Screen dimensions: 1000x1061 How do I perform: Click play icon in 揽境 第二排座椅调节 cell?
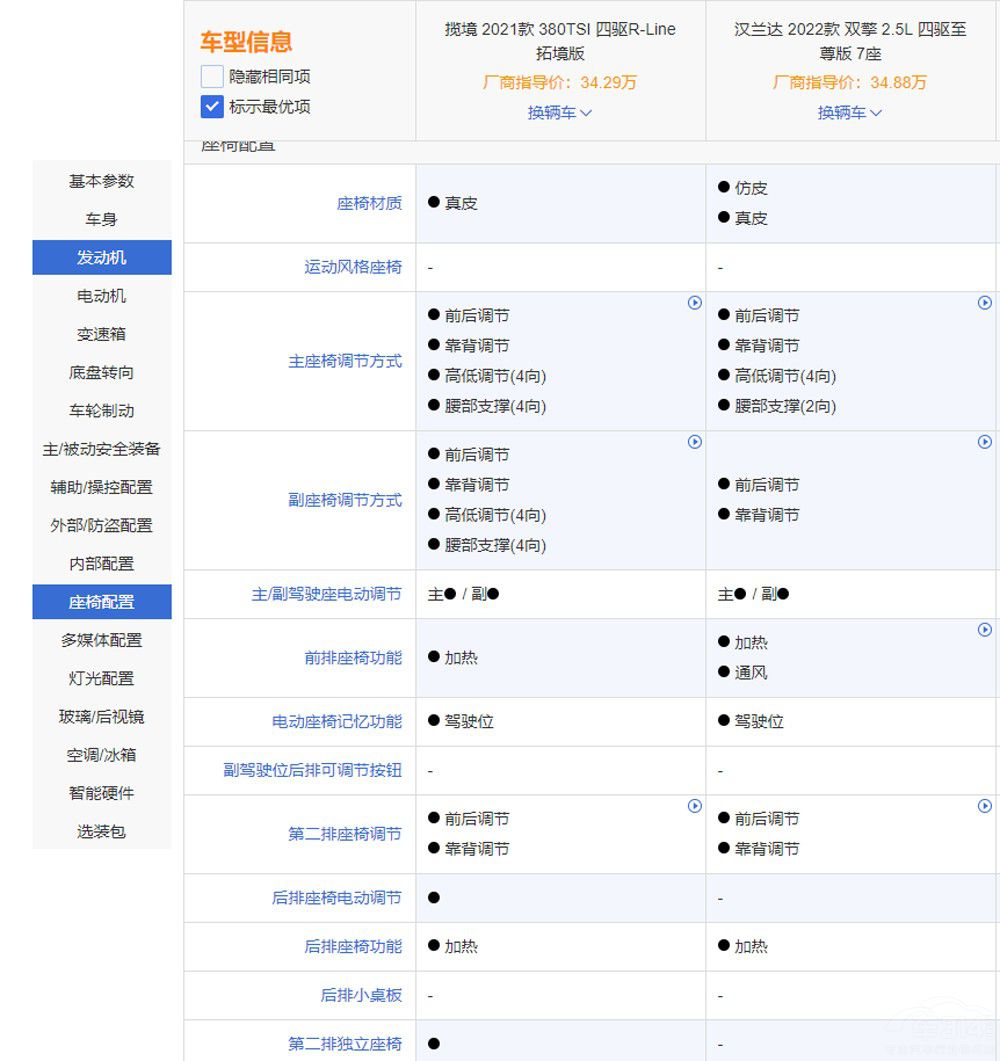[x=694, y=806]
